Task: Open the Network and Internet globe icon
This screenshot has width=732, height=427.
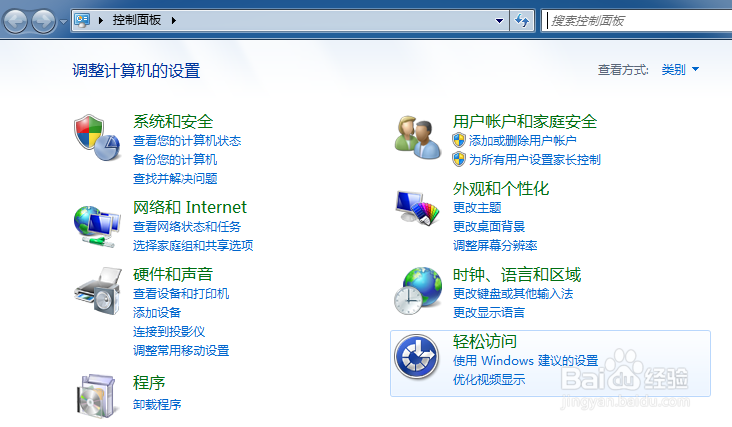Action: (x=97, y=226)
